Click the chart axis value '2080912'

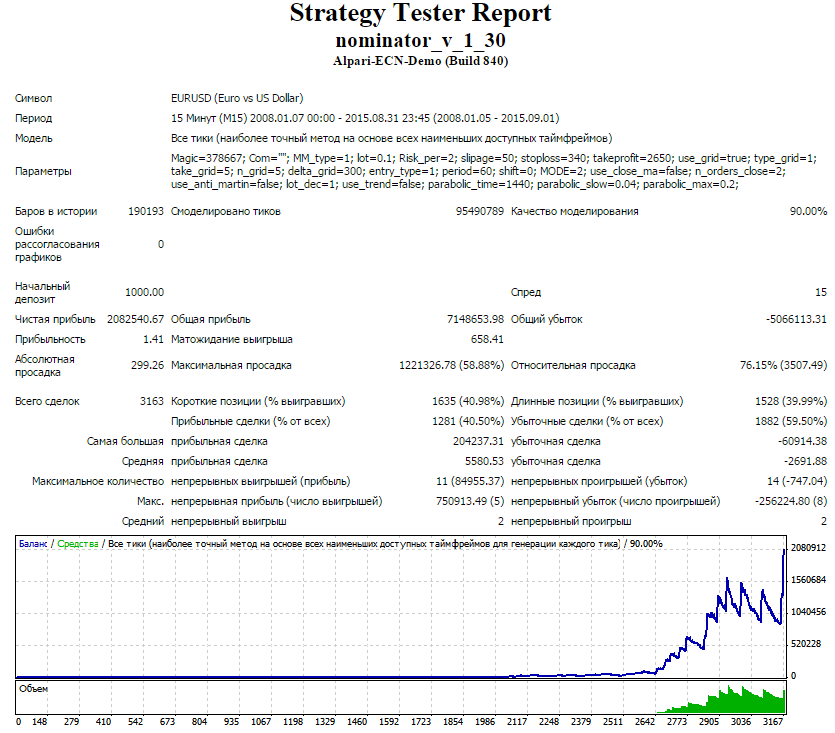(808, 548)
